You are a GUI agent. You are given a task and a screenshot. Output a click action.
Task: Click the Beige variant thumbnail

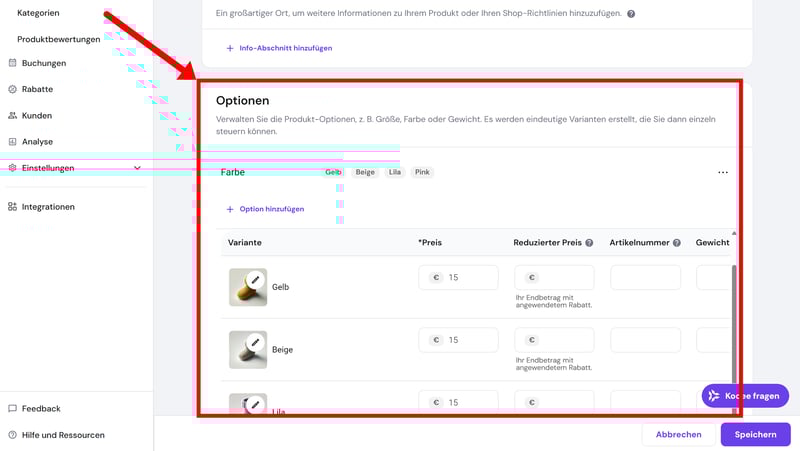(x=248, y=349)
